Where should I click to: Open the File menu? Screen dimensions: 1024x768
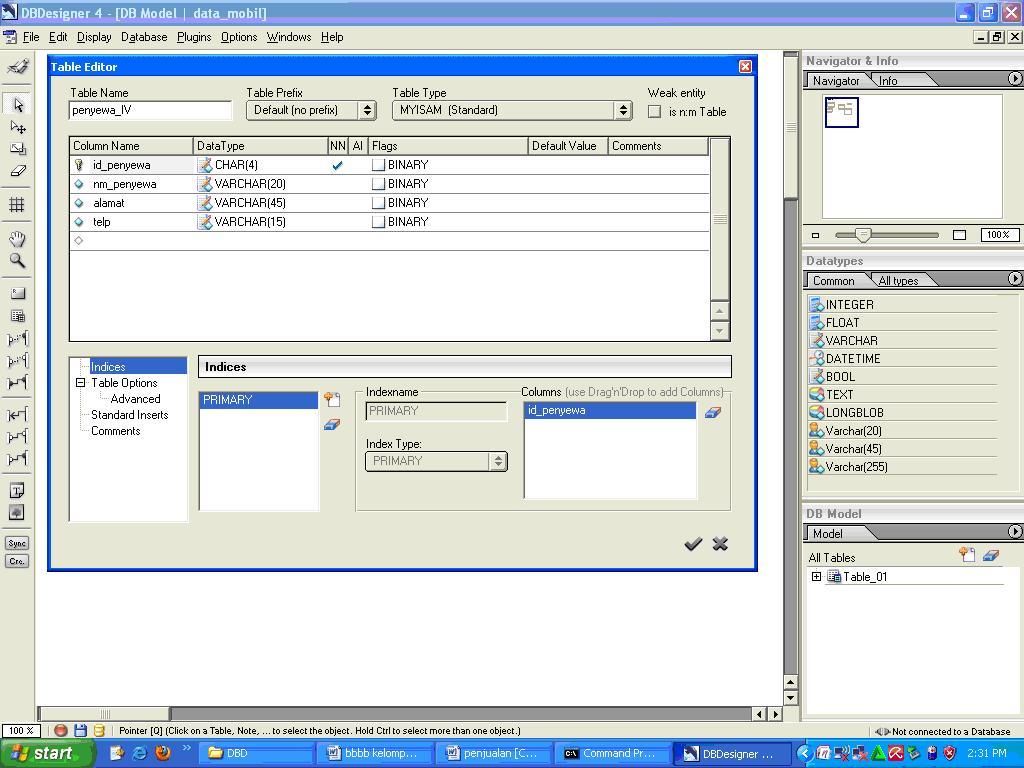click(x=31, y=37)
